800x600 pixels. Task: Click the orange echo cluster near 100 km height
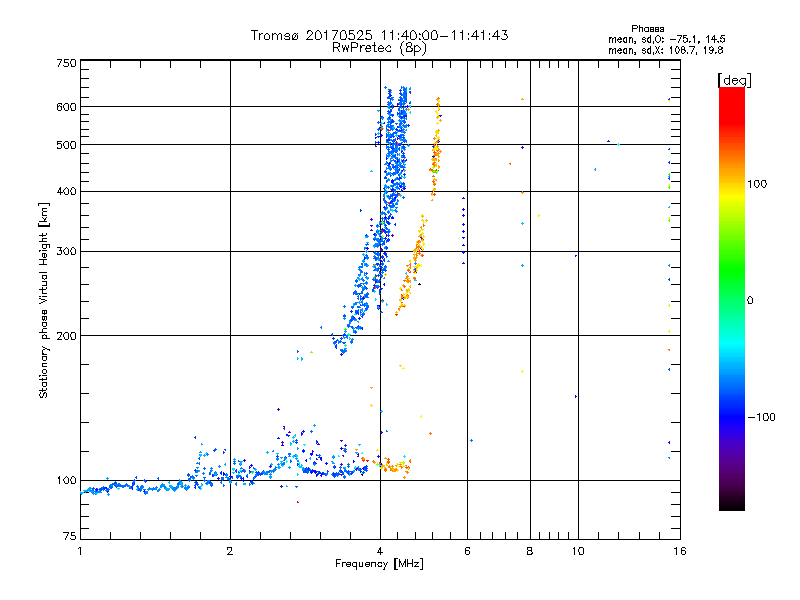click(x=394, y=465)
